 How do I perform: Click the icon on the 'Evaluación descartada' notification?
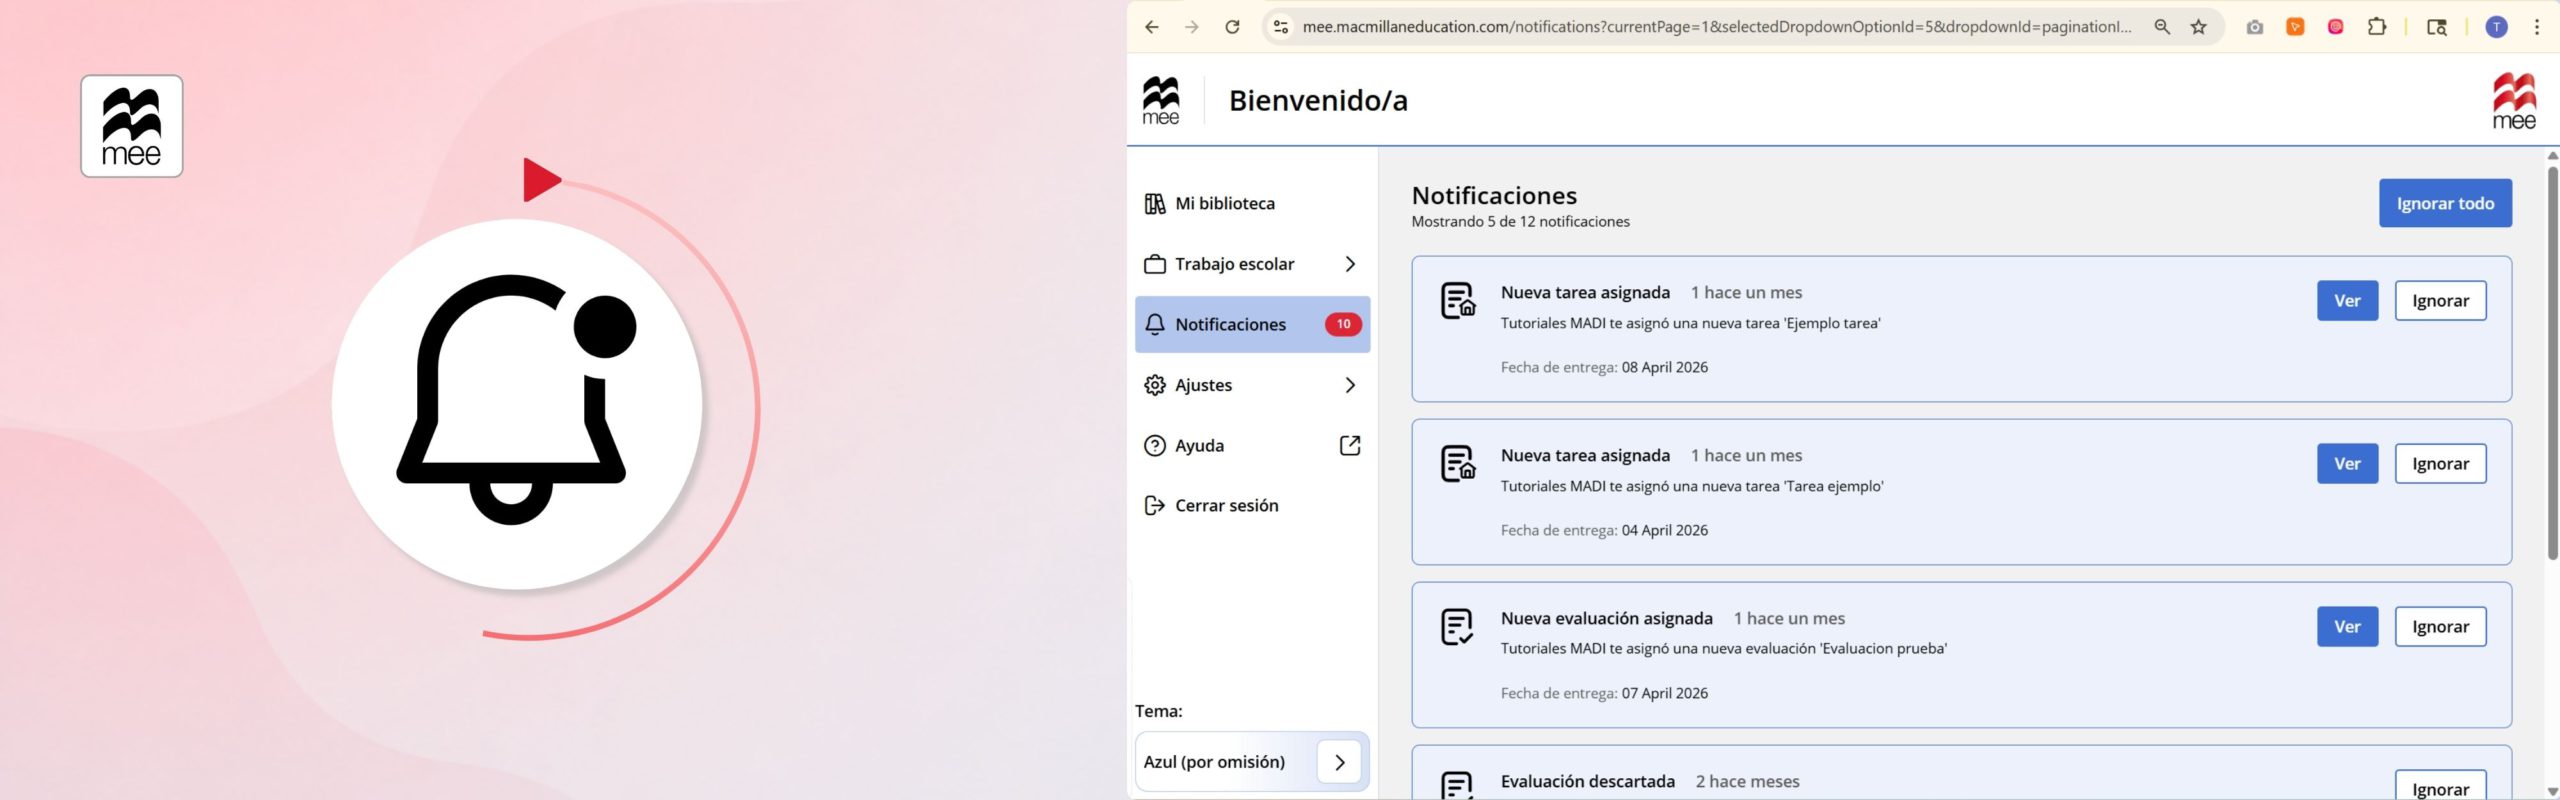point(1457,785)
